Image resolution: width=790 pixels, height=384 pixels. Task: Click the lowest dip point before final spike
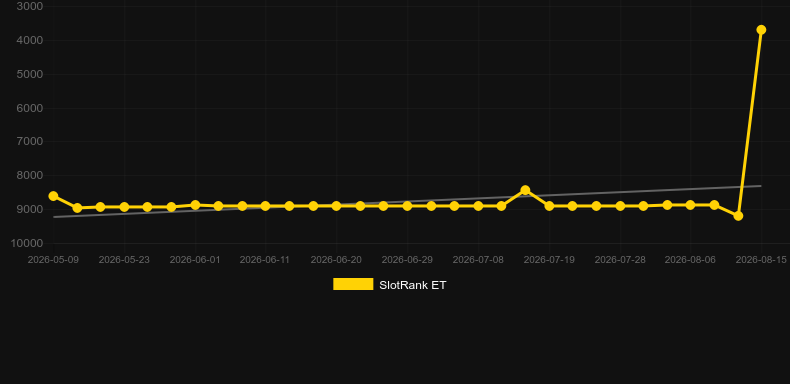point(738,216)
